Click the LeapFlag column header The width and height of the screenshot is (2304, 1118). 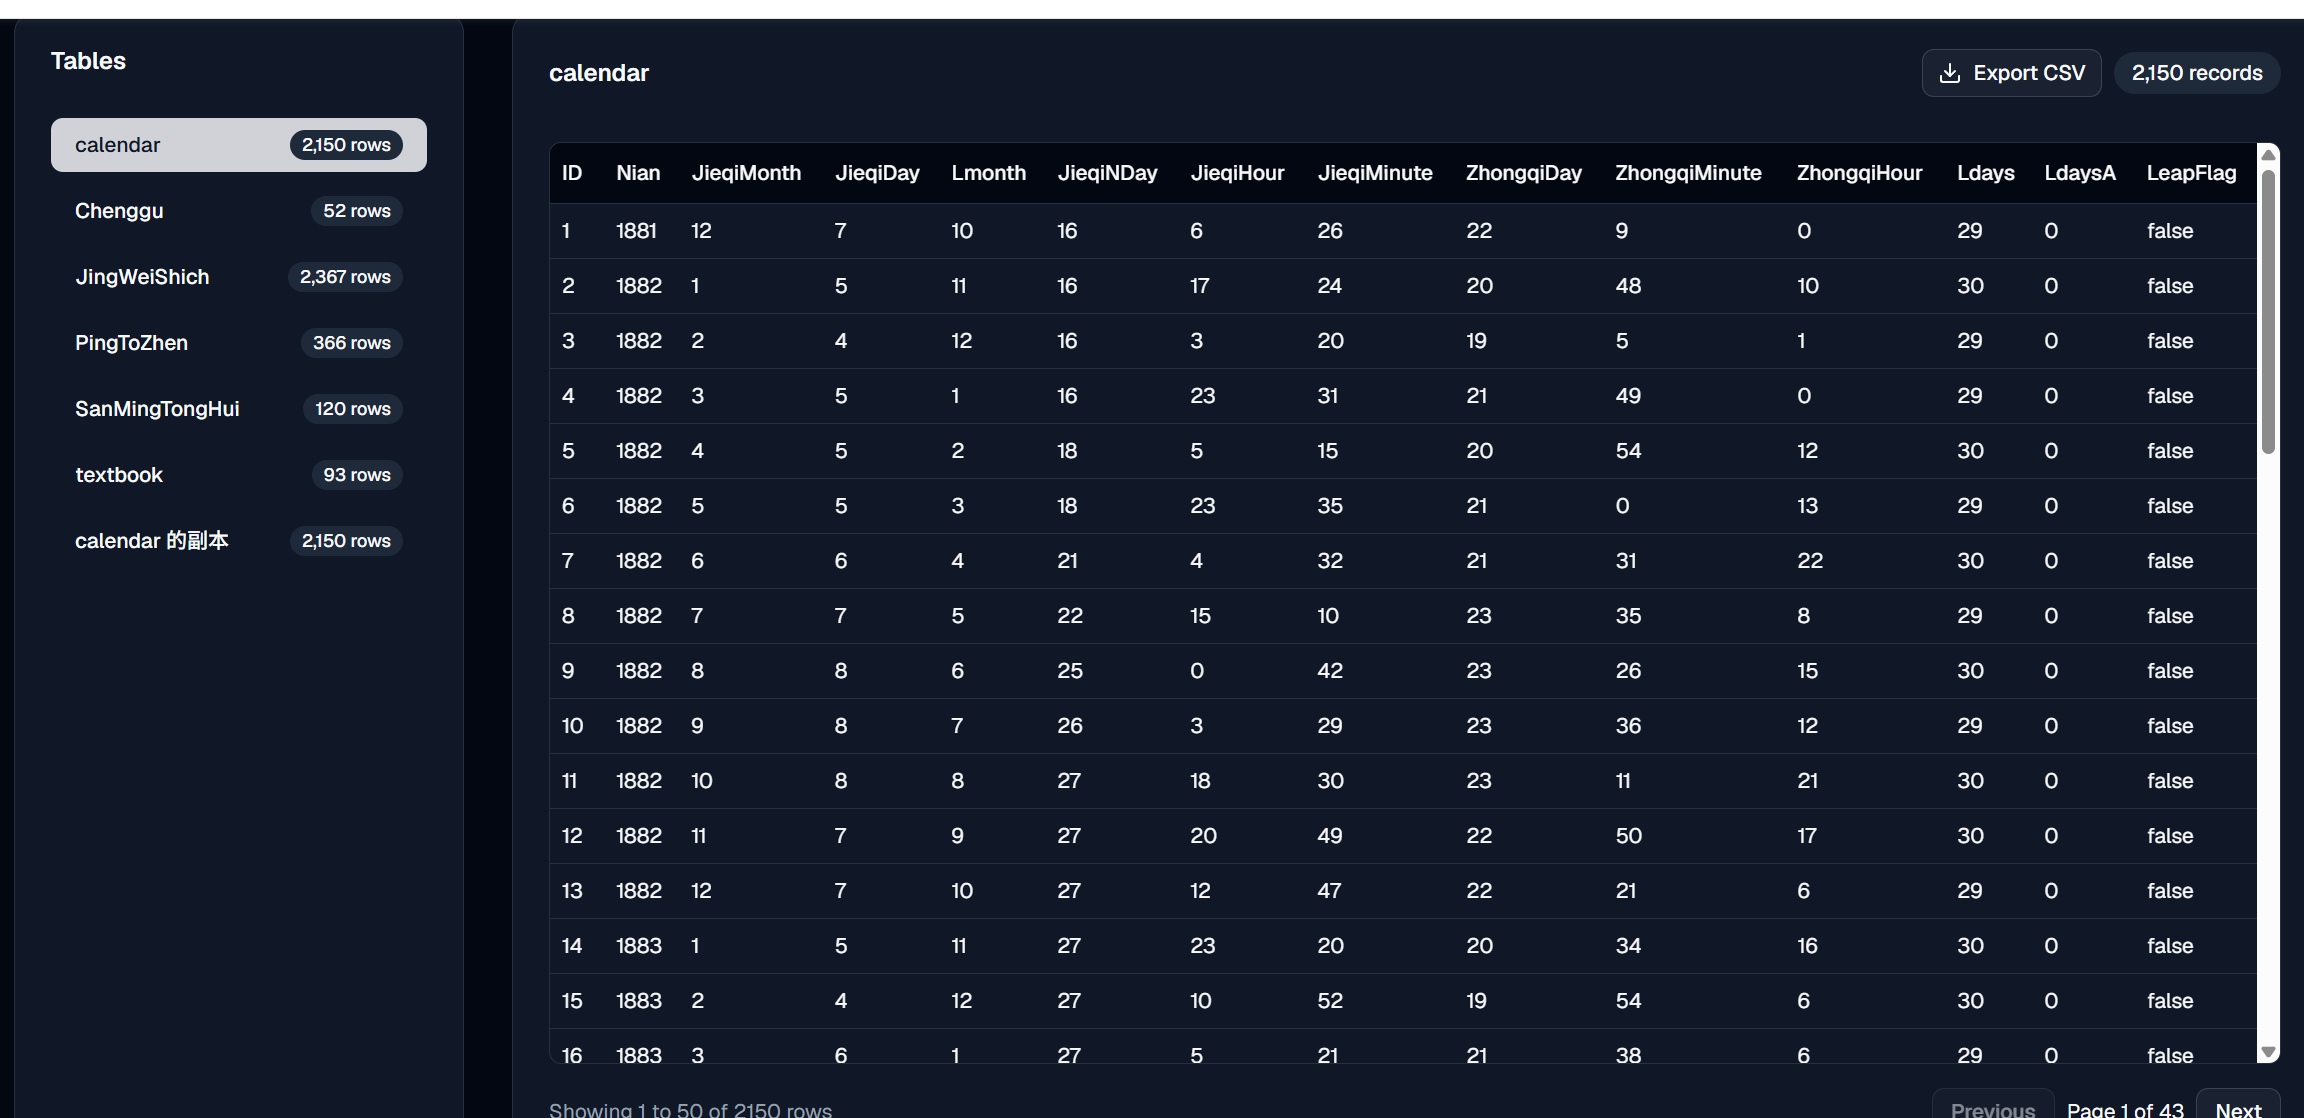click(x=2191, y=173)
